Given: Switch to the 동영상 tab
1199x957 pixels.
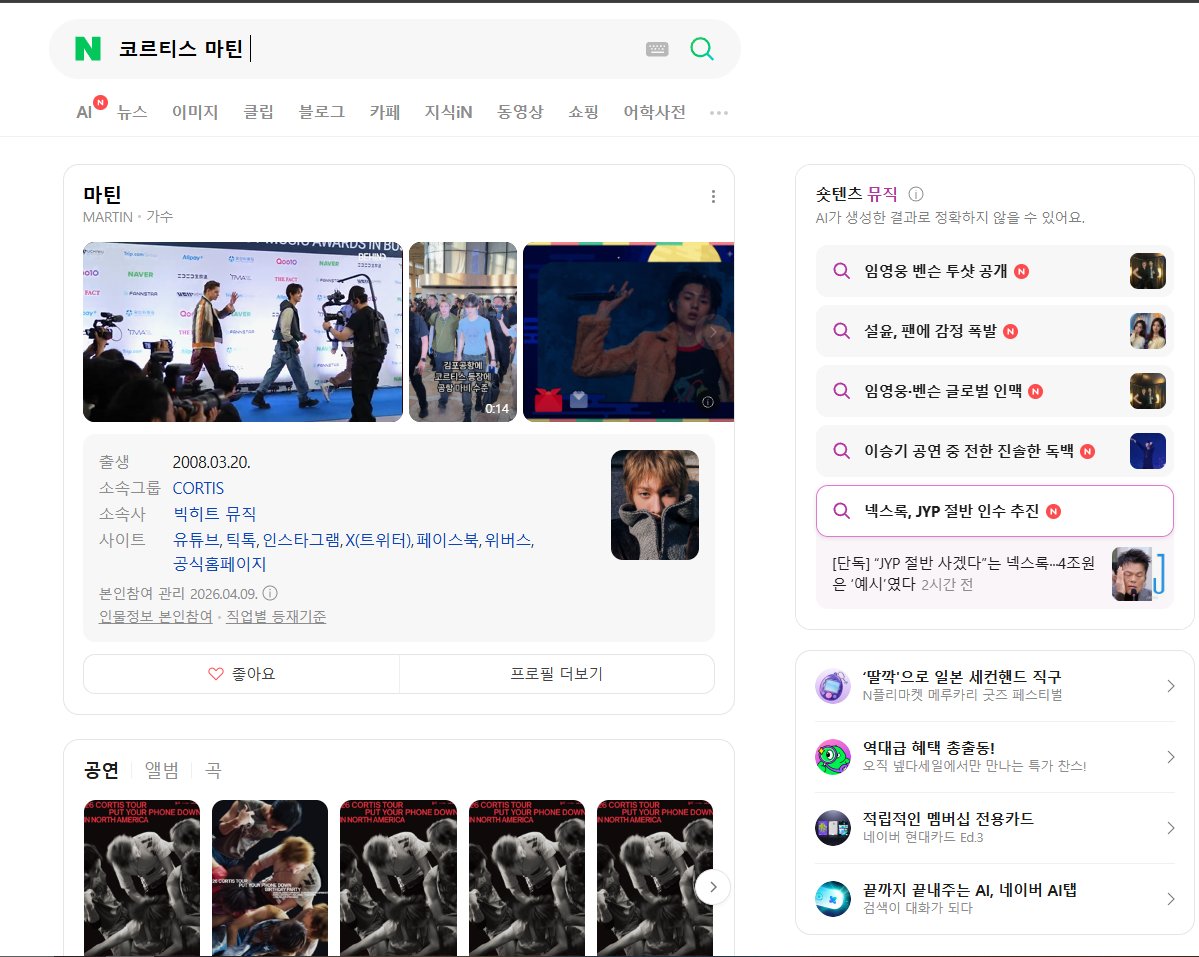Looking at the screenshot, I should click(x=520, y=112).
